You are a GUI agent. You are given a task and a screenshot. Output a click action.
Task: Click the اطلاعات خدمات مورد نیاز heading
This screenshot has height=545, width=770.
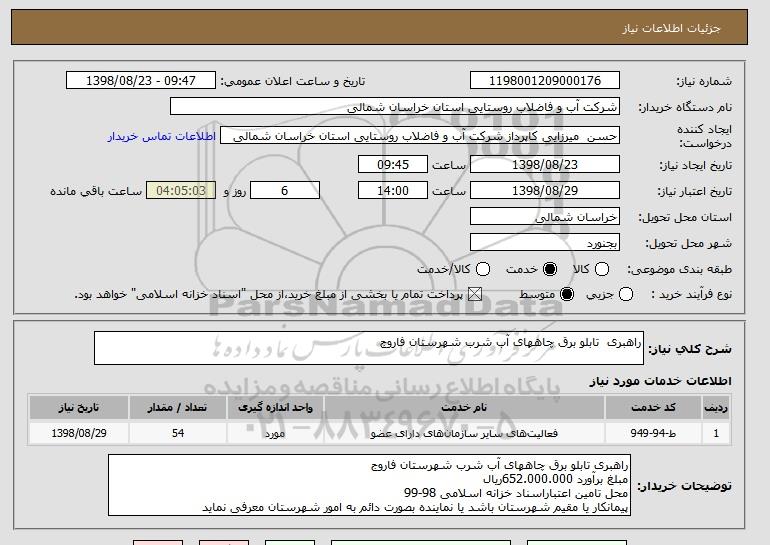660,381
